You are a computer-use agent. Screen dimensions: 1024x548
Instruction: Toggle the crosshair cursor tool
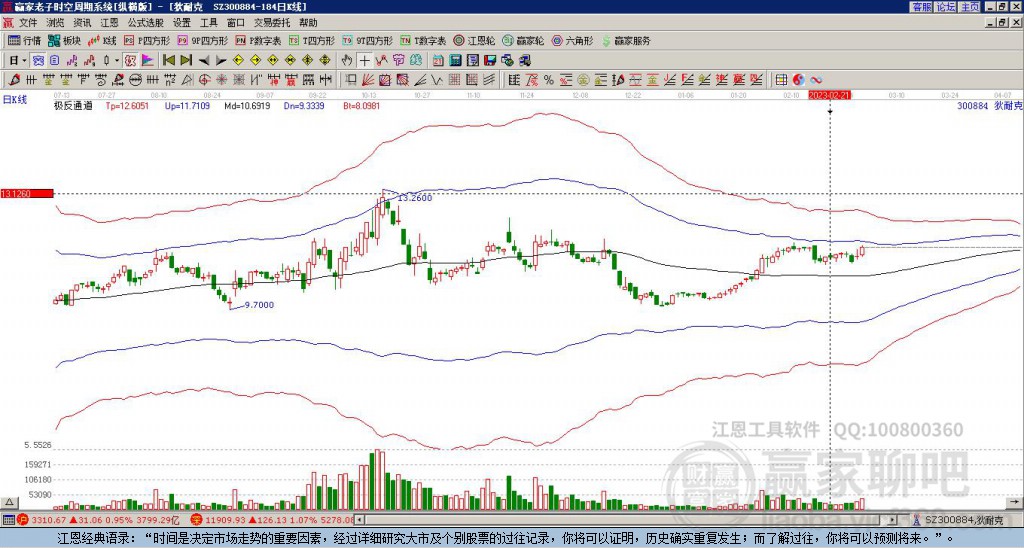tap(364, 60)
